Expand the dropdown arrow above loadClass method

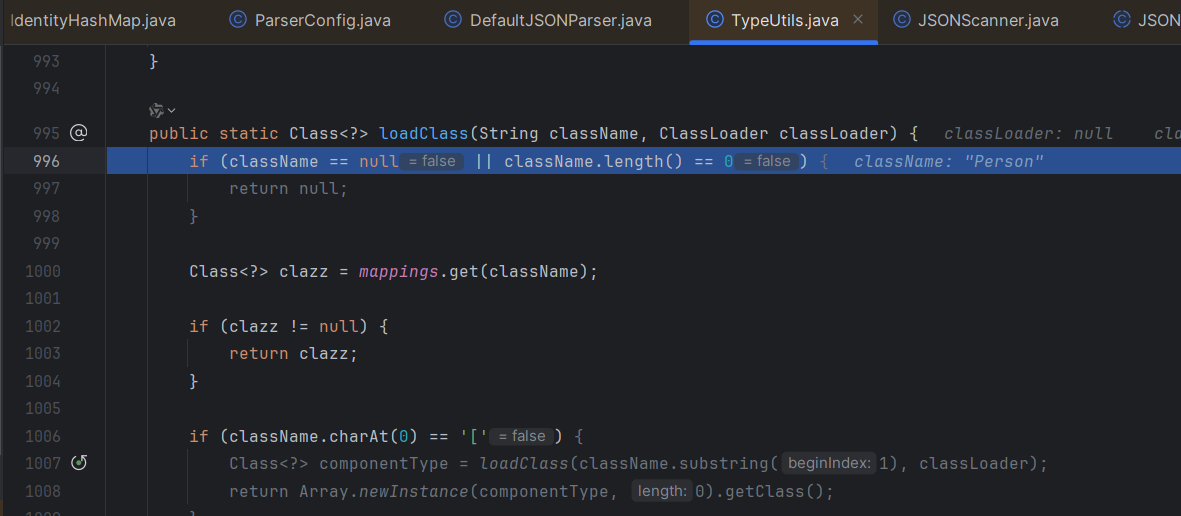pyautogui.click(x=172, y=110)
